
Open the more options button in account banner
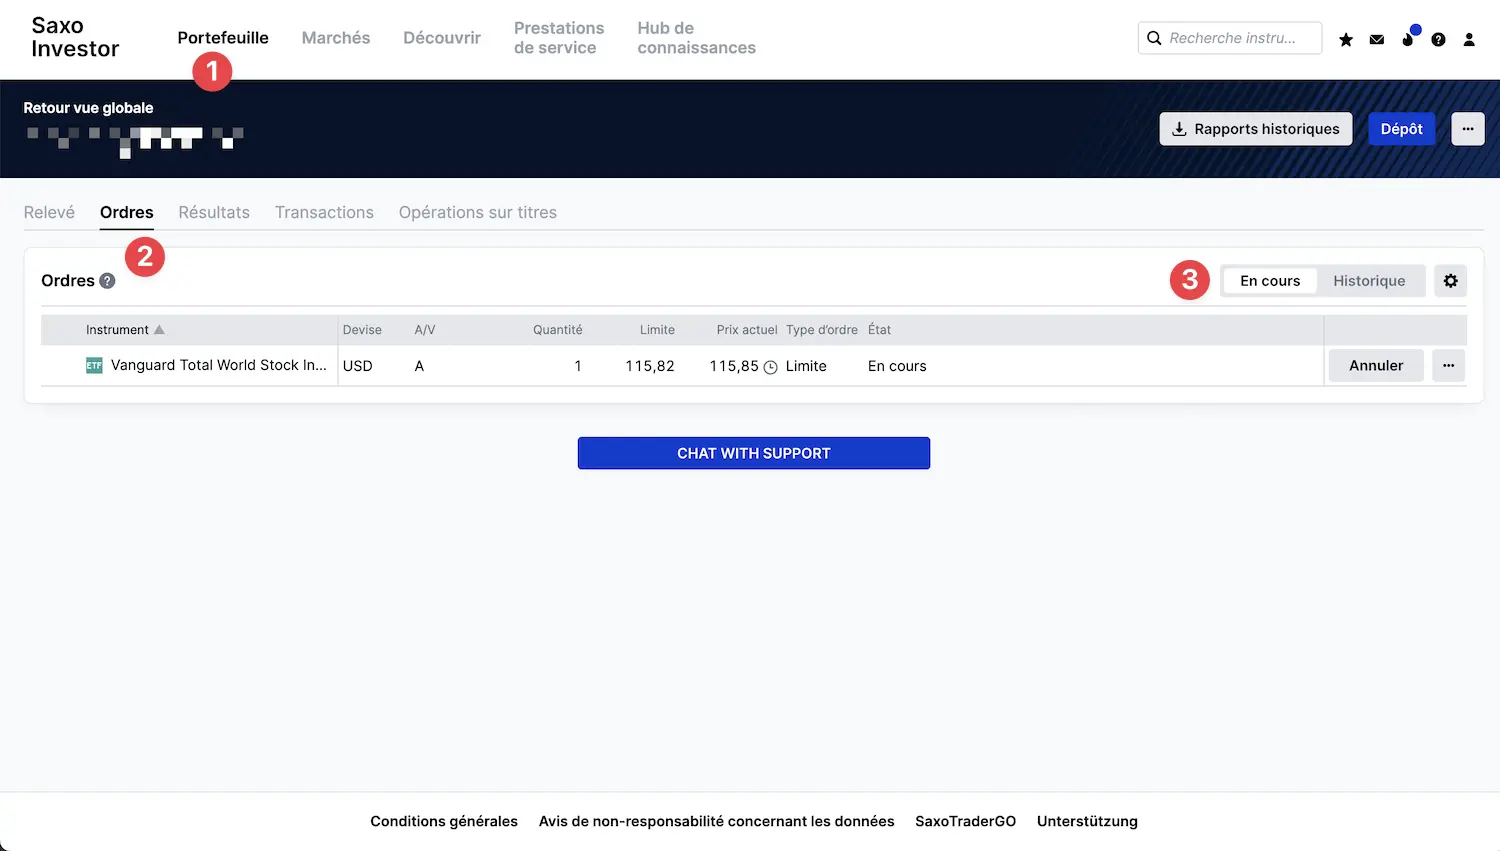1468,129
